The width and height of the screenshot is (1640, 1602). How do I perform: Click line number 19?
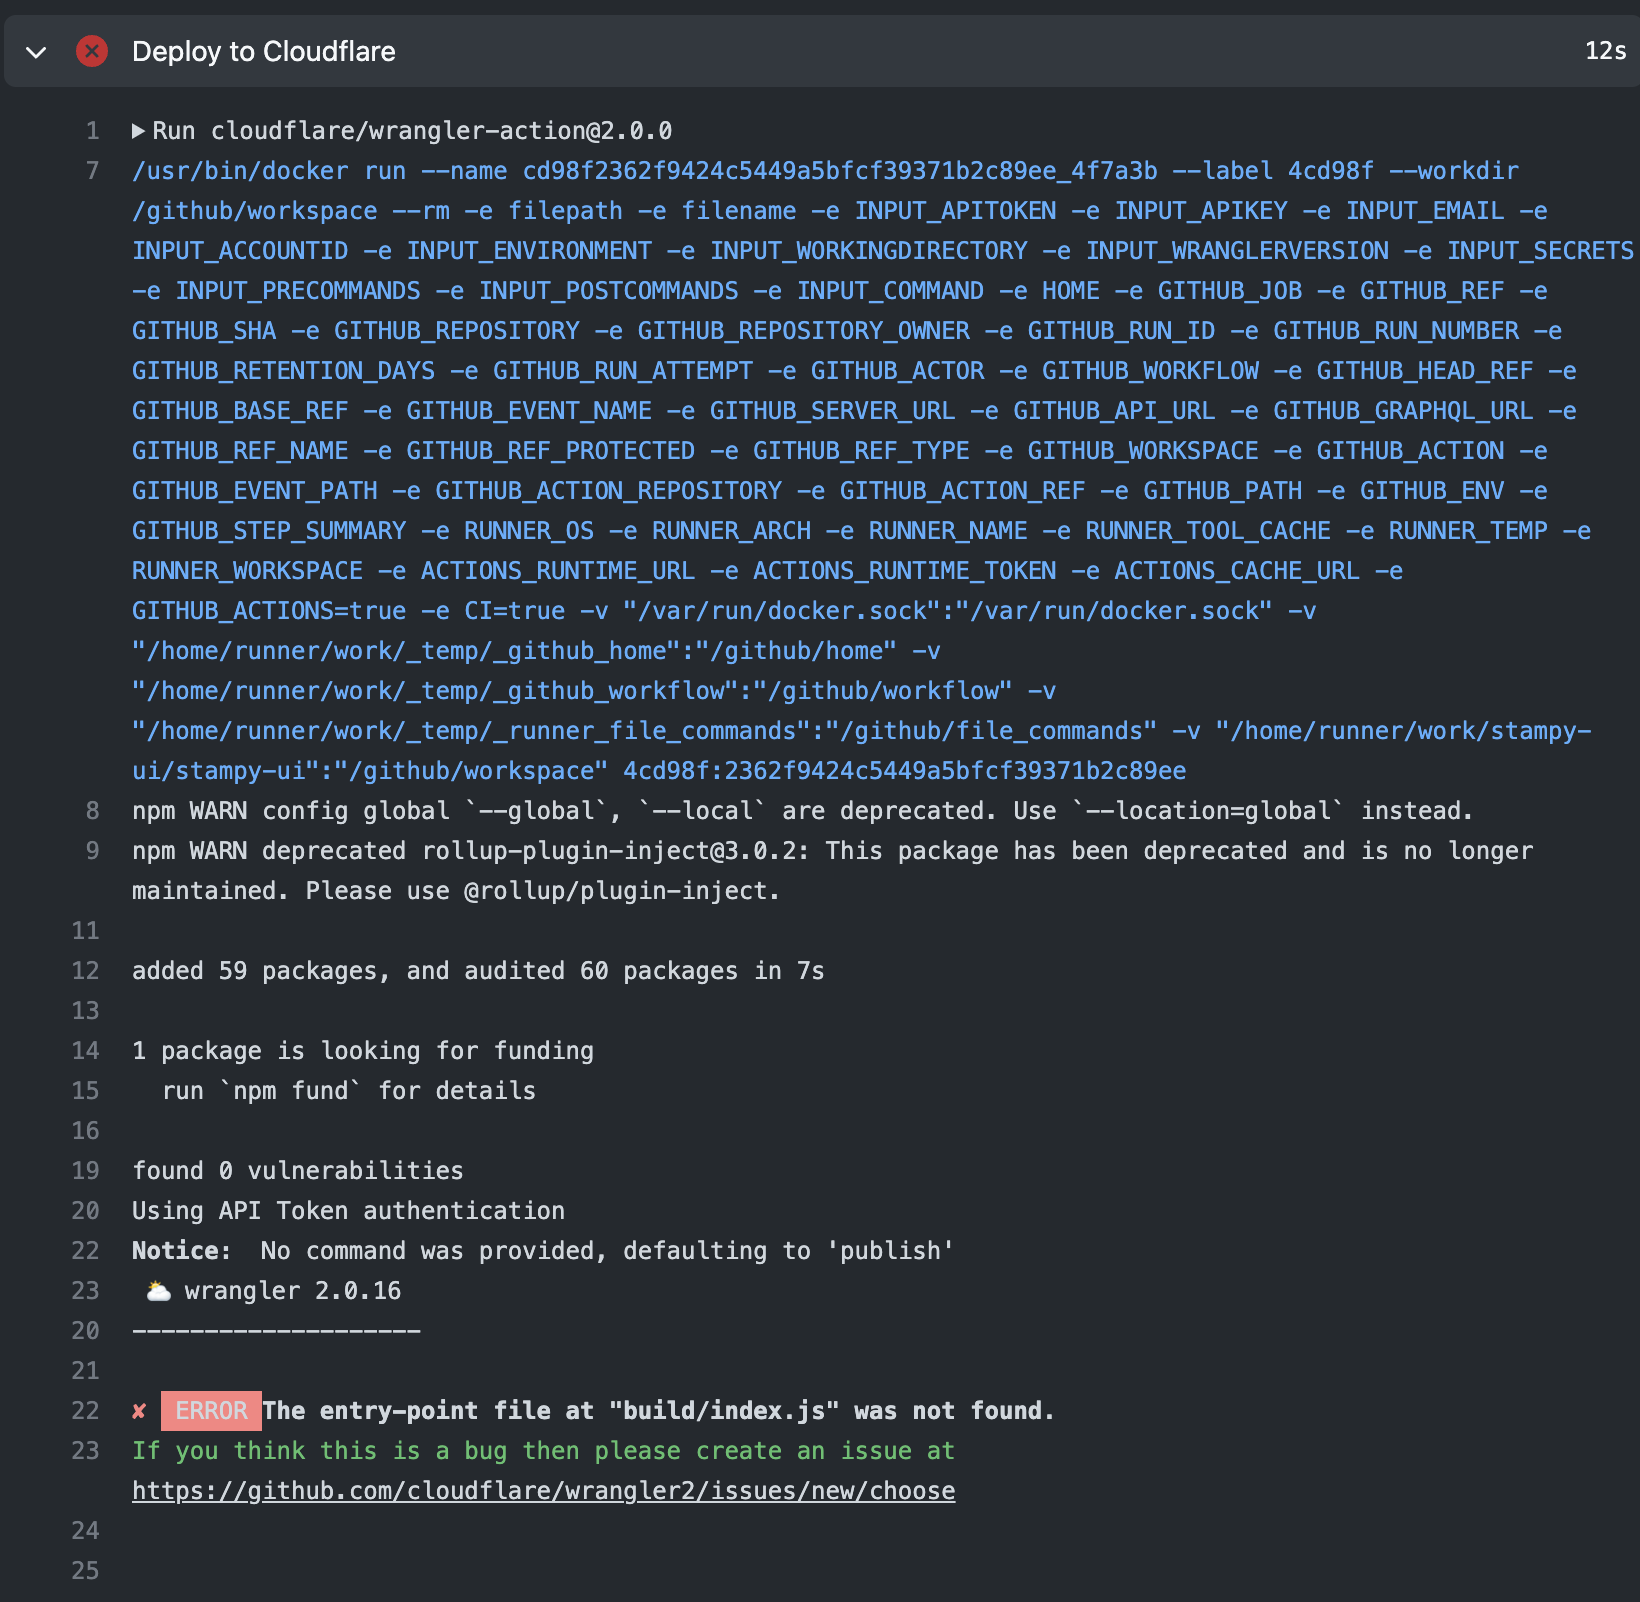(x=86, y=1171)
